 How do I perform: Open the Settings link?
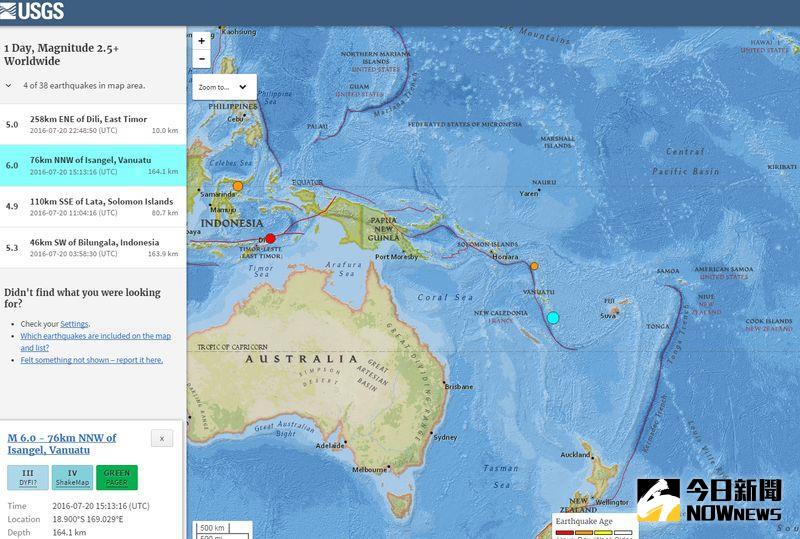74,324
